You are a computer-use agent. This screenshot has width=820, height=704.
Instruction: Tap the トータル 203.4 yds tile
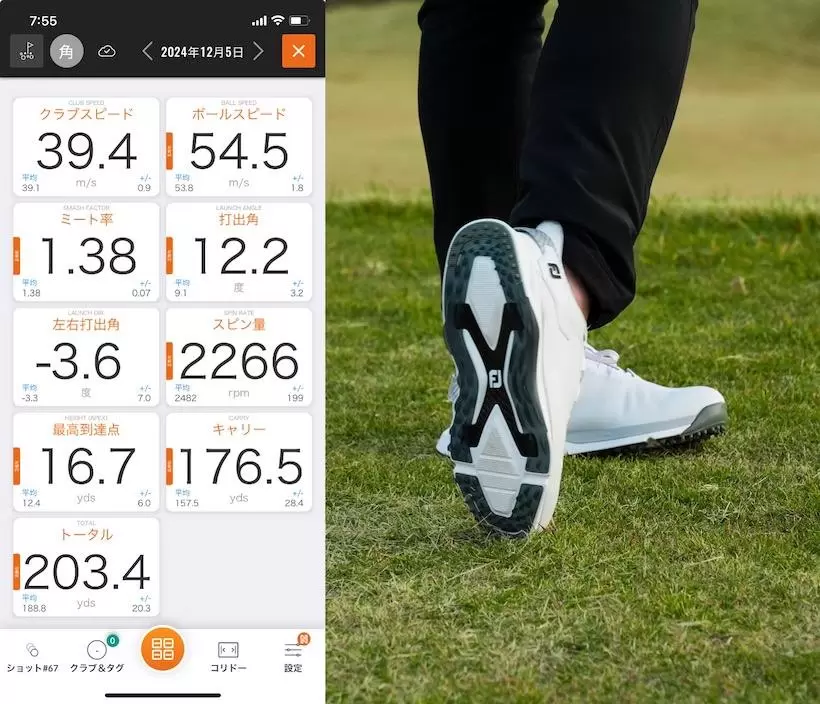click(x=86, y=567)
